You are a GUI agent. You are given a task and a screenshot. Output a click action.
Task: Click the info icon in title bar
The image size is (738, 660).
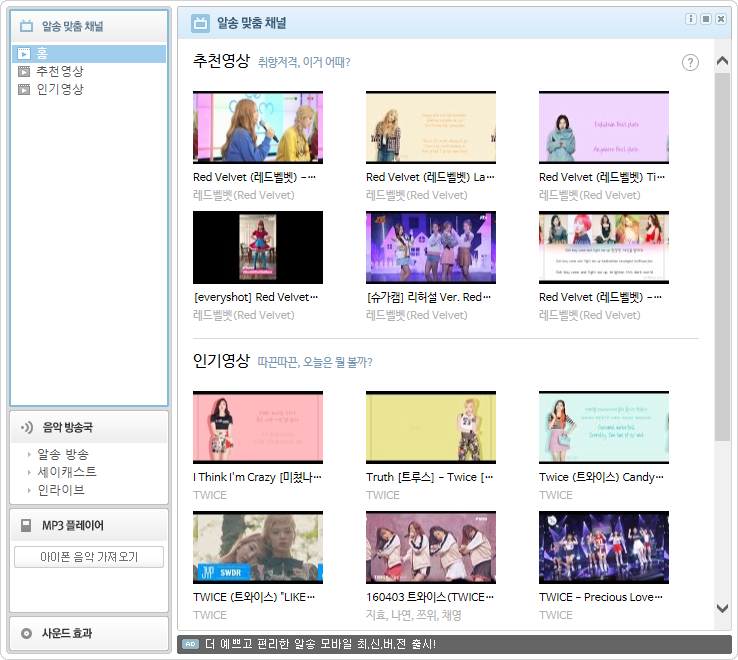click(x=690, y=19)
